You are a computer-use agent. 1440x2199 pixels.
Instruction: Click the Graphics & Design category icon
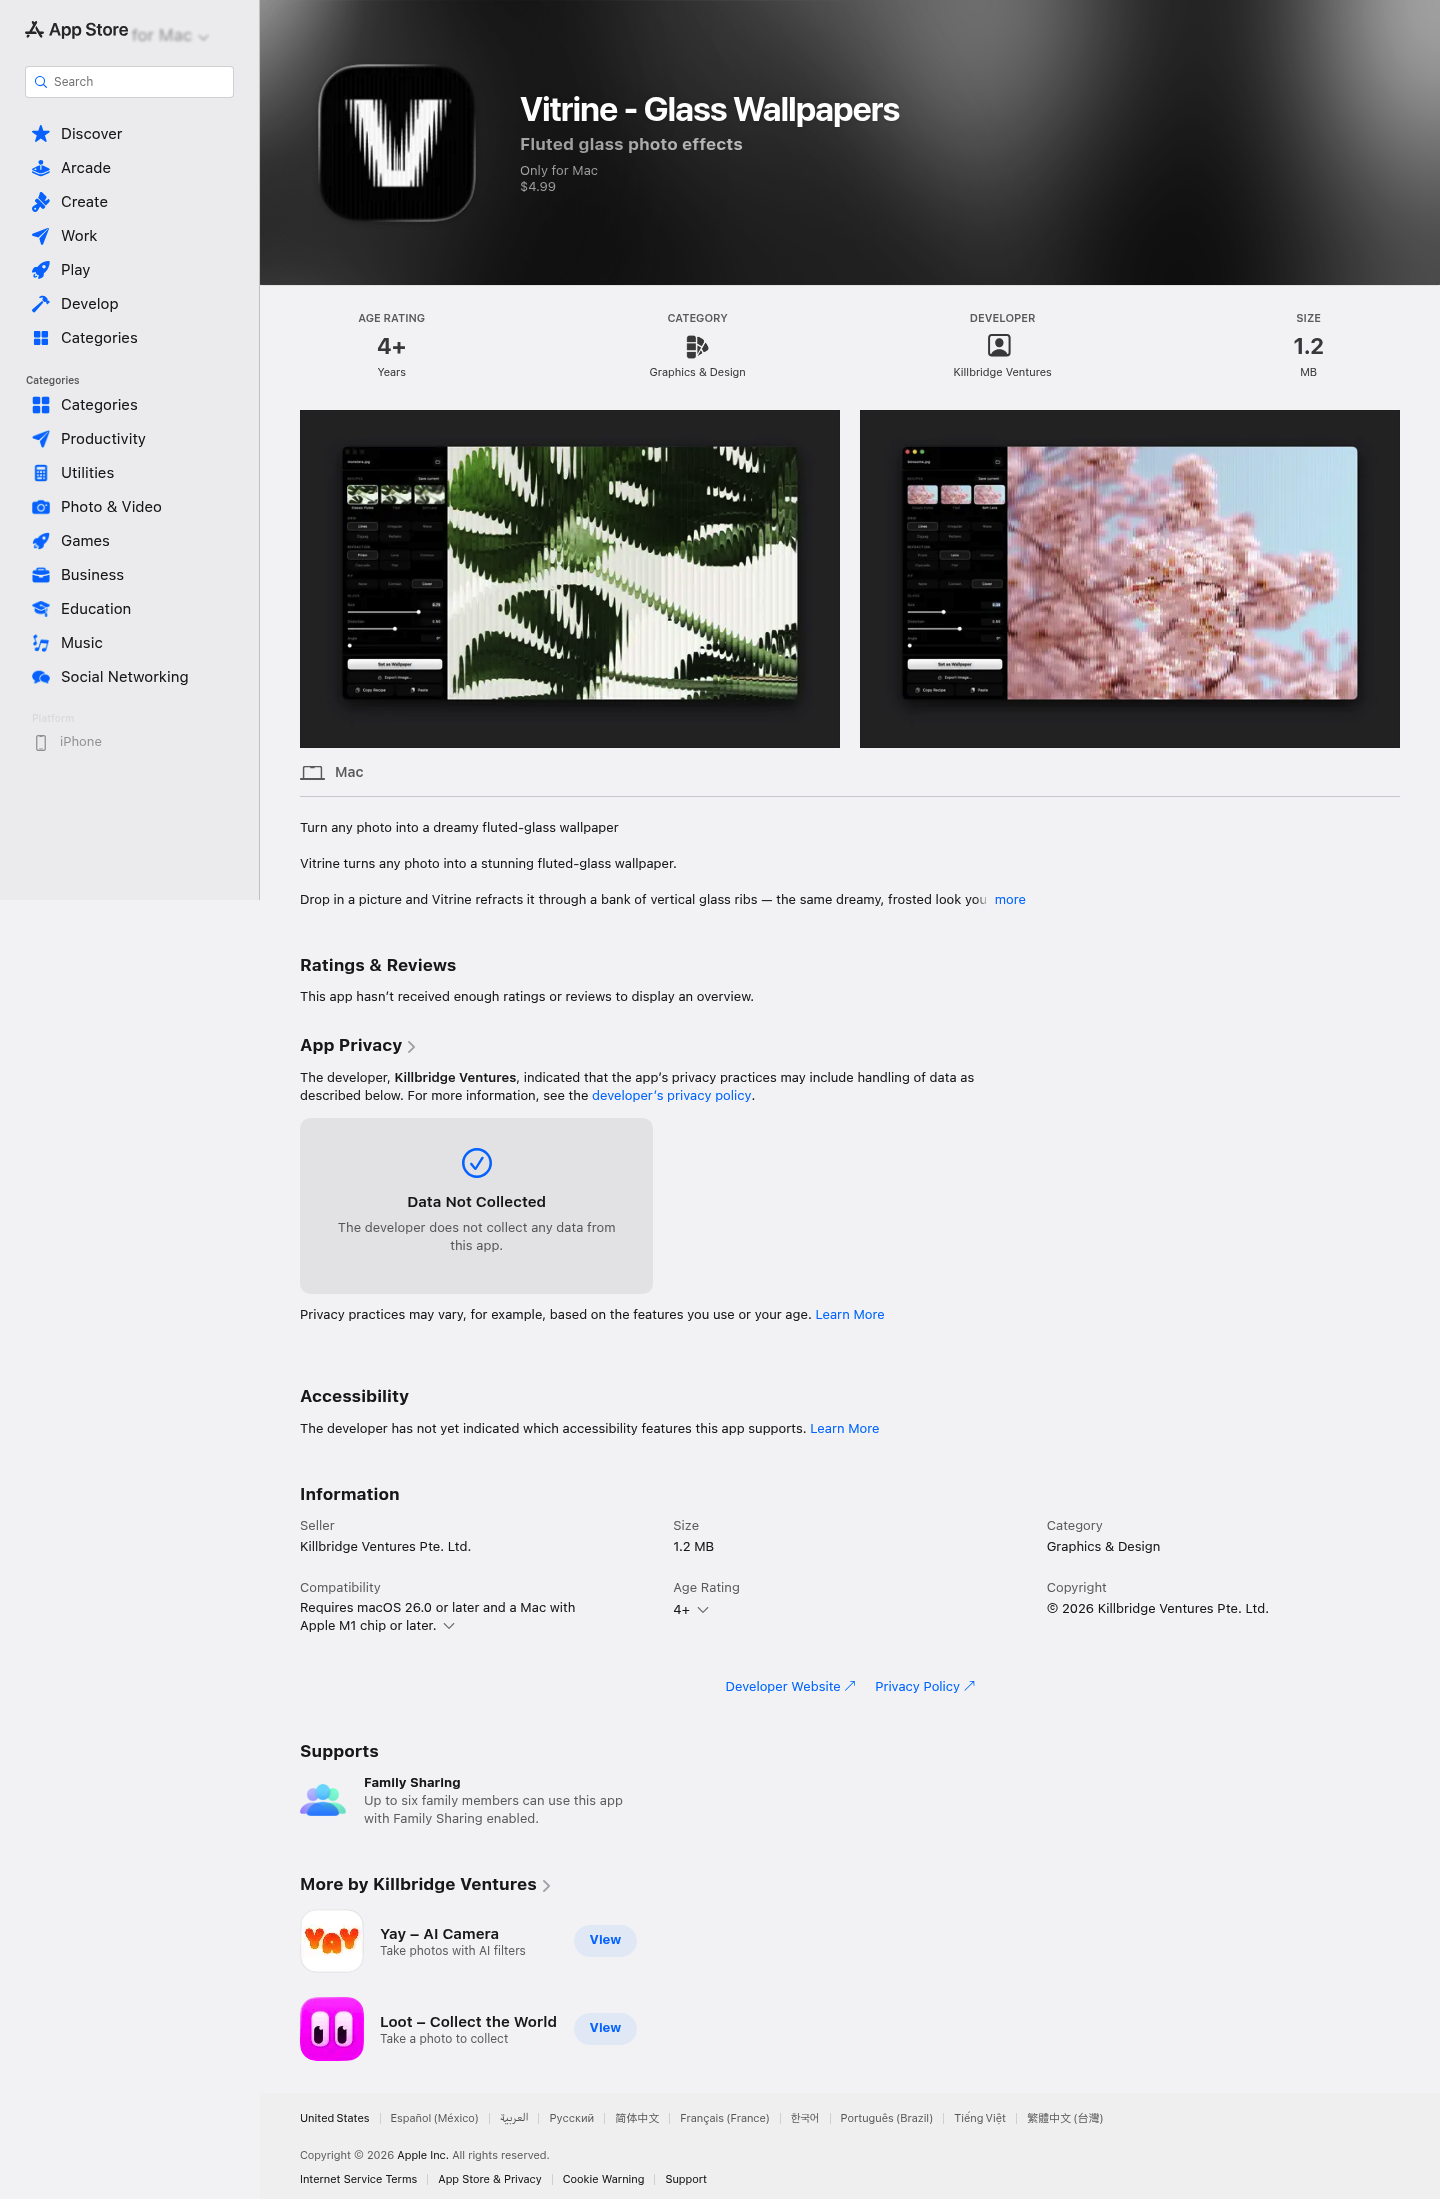click(x=697, y=346)
